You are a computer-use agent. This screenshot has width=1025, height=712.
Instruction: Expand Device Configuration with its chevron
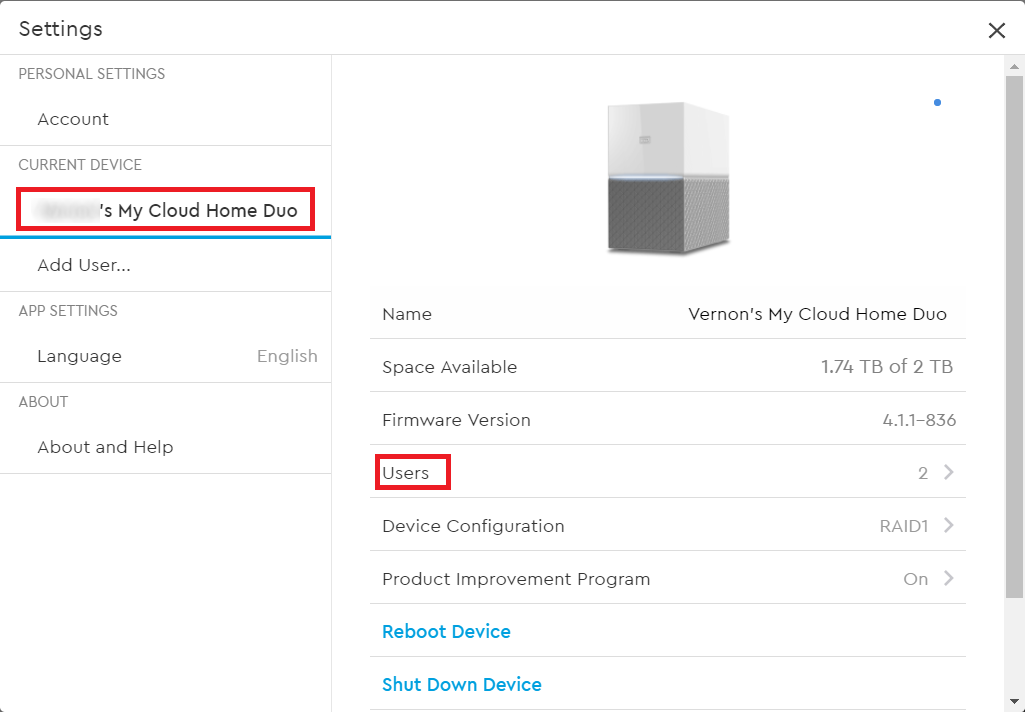[949, 525]
